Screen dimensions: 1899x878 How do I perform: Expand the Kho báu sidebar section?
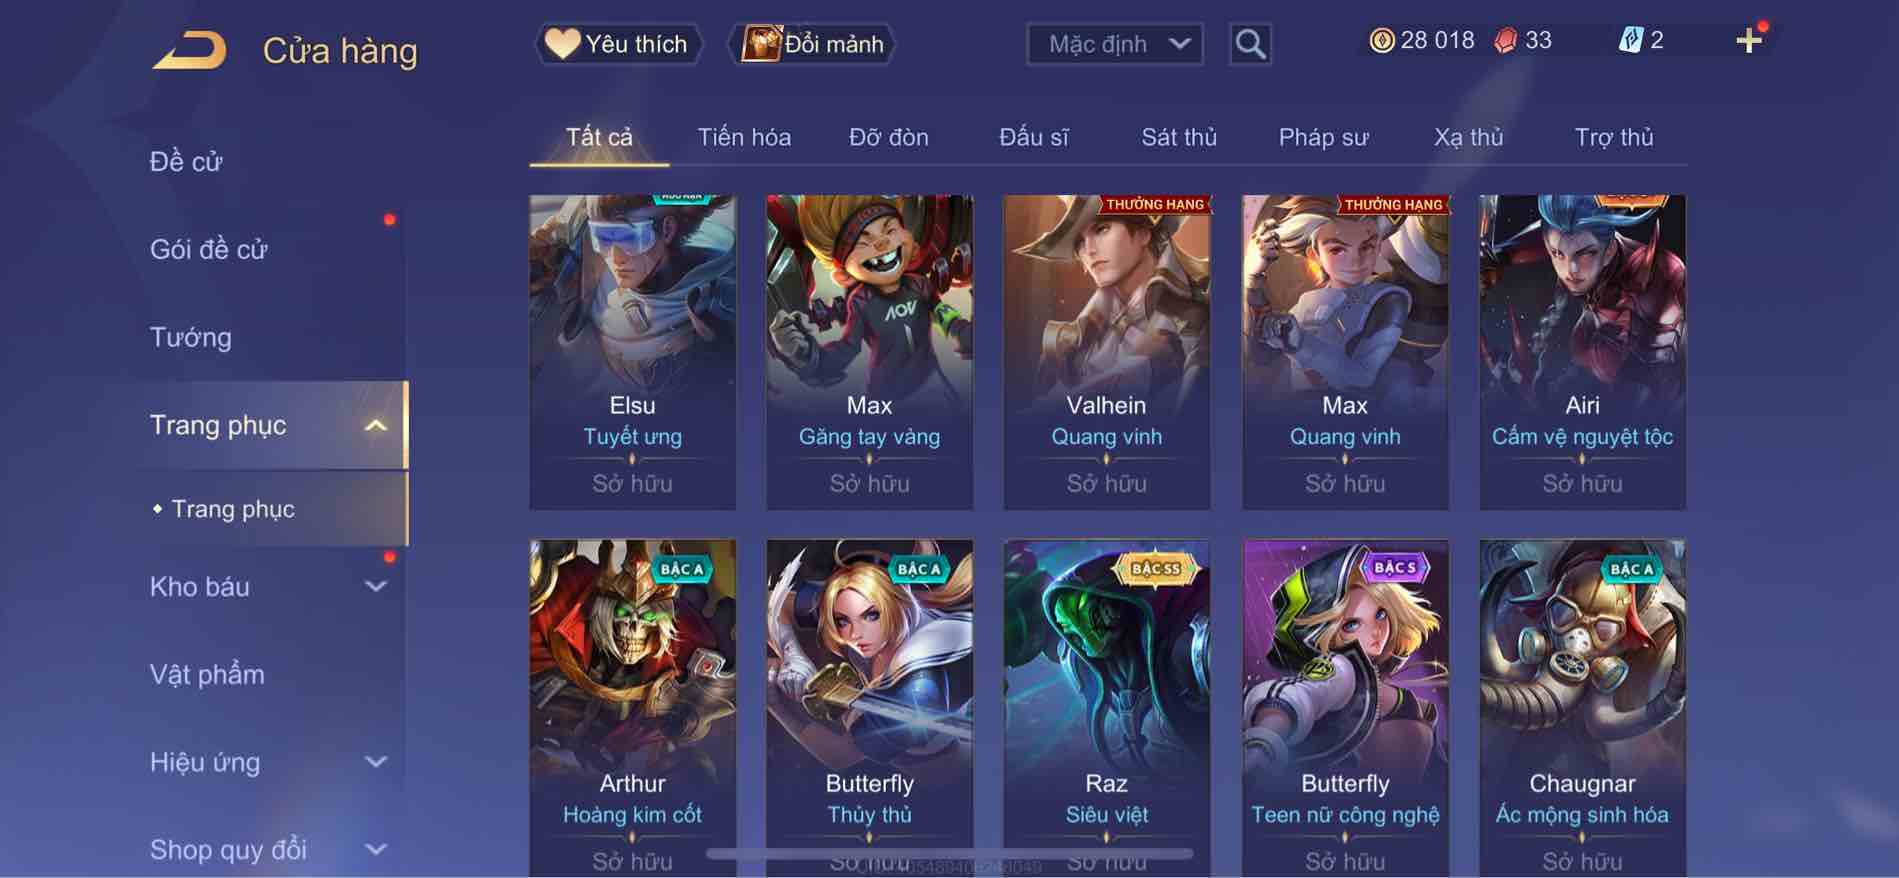coord(375,587)
